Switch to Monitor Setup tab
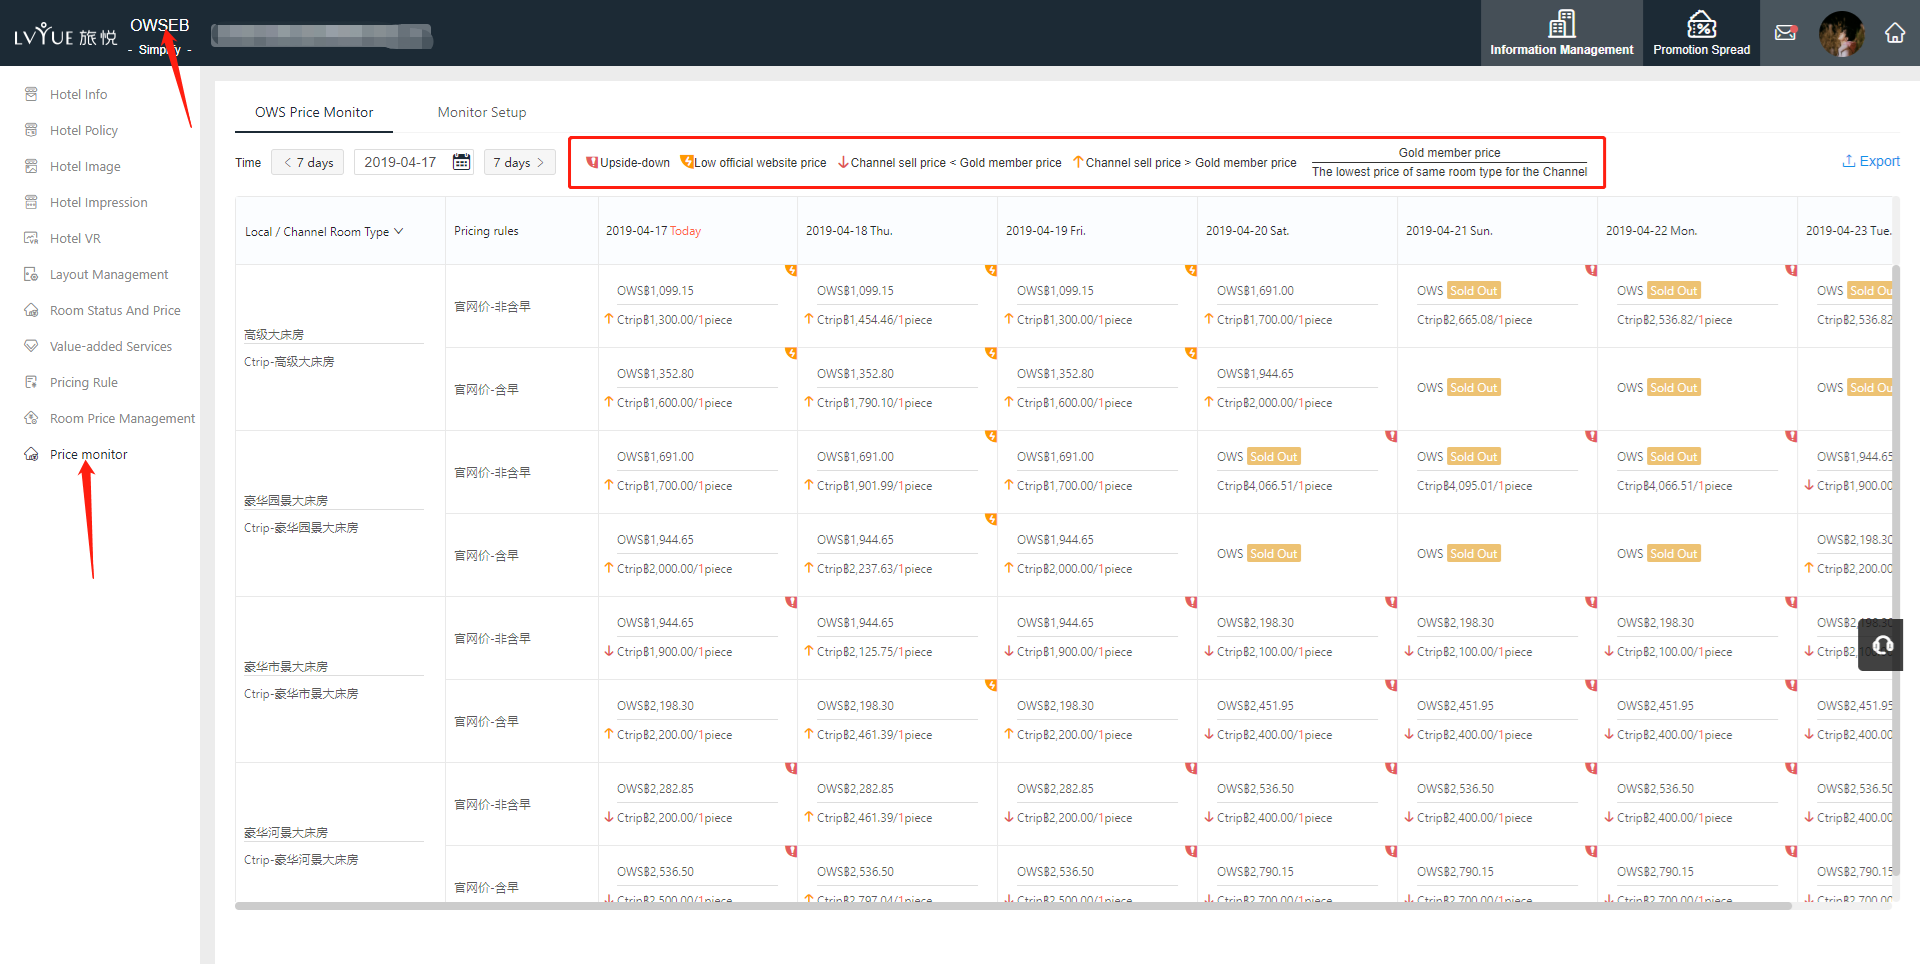This screenshot has width=1920, height=969. pyautogui.click(x=481, y=112)
